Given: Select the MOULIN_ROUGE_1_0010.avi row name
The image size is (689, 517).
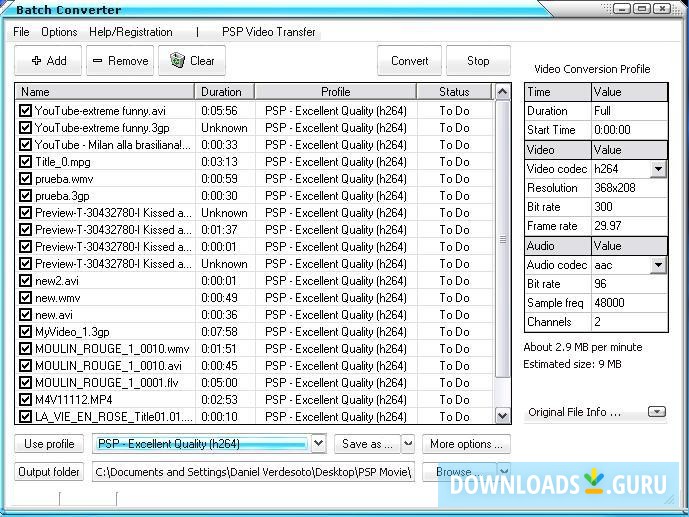Looking at the screenshot, I should (x=108, y=366).
